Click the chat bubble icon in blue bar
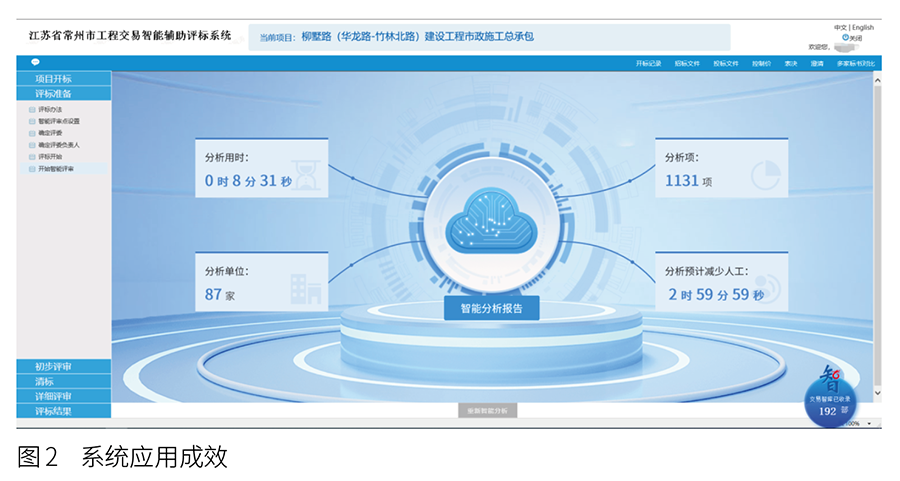 pyautogui.click(x=35, y=62)
